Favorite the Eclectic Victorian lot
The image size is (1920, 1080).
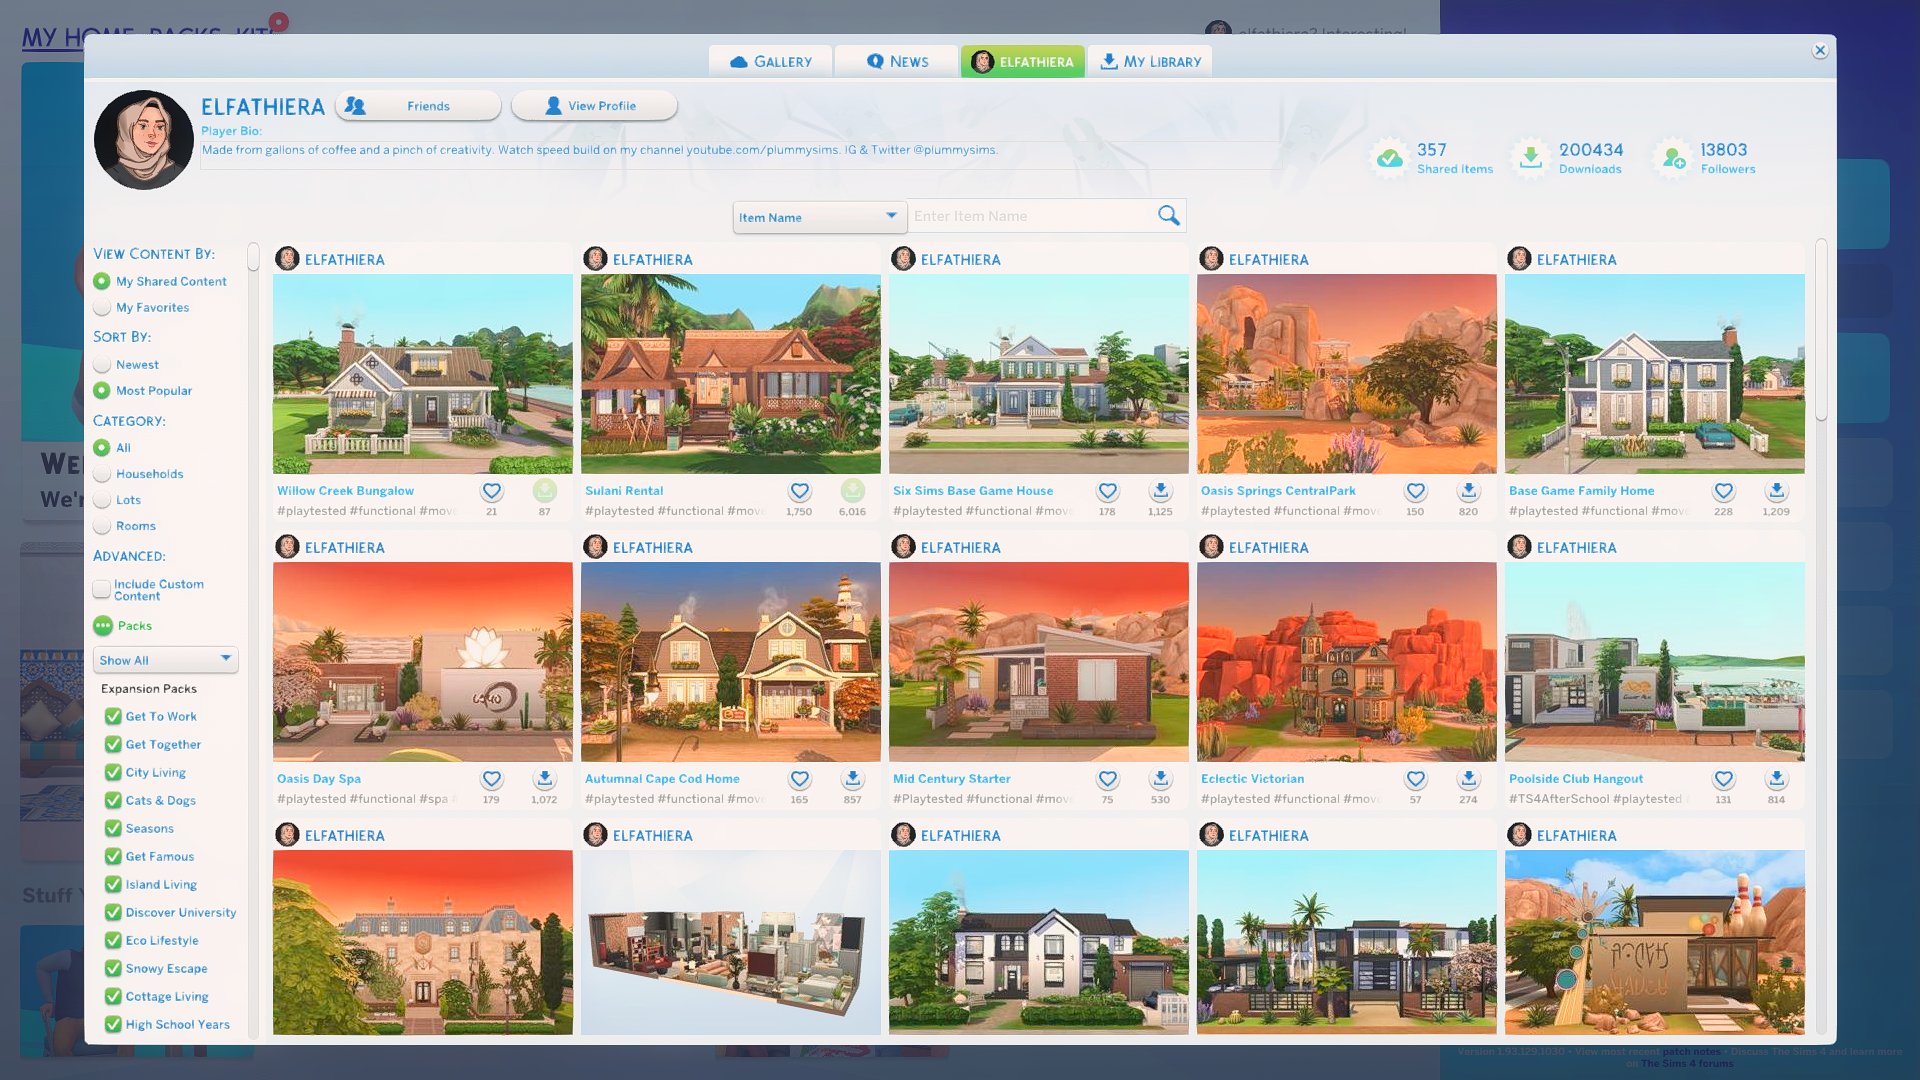1415,779
